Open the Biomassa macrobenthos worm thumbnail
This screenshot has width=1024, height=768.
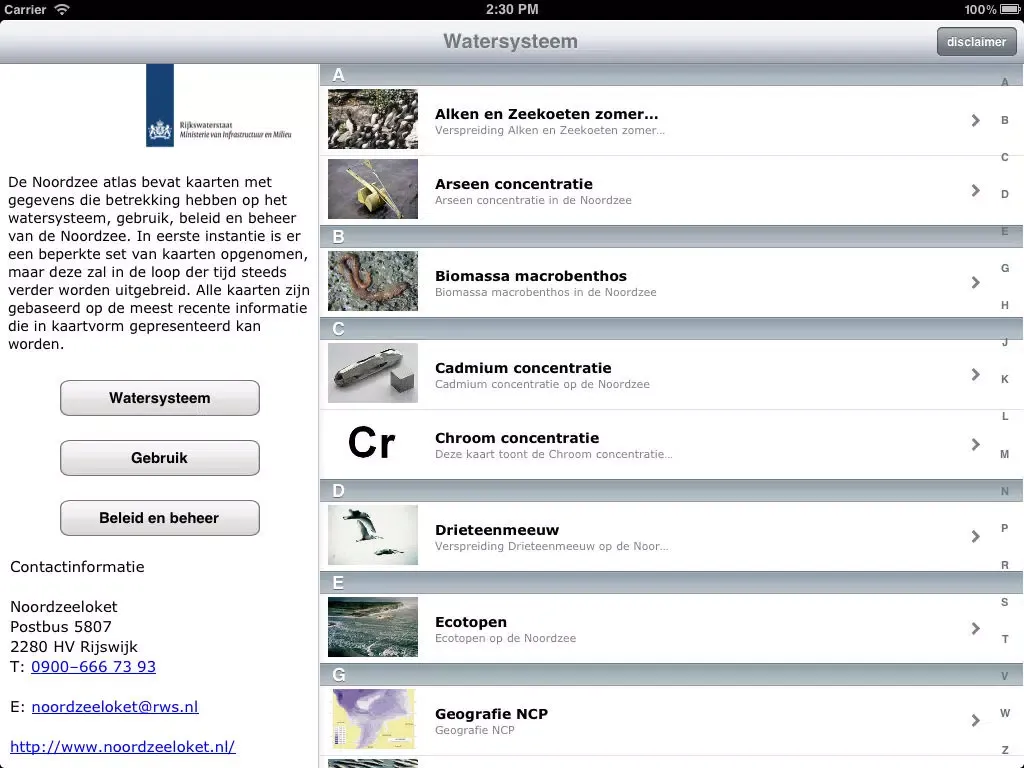pyautogui.click(x=373, y=281)
